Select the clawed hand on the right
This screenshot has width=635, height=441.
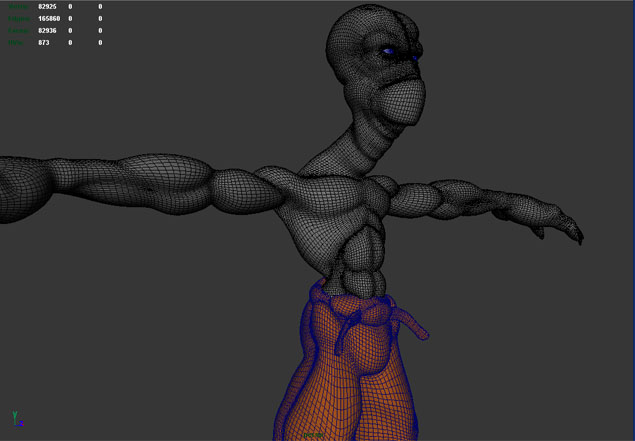pyautogui.click(x=560, y=230)
